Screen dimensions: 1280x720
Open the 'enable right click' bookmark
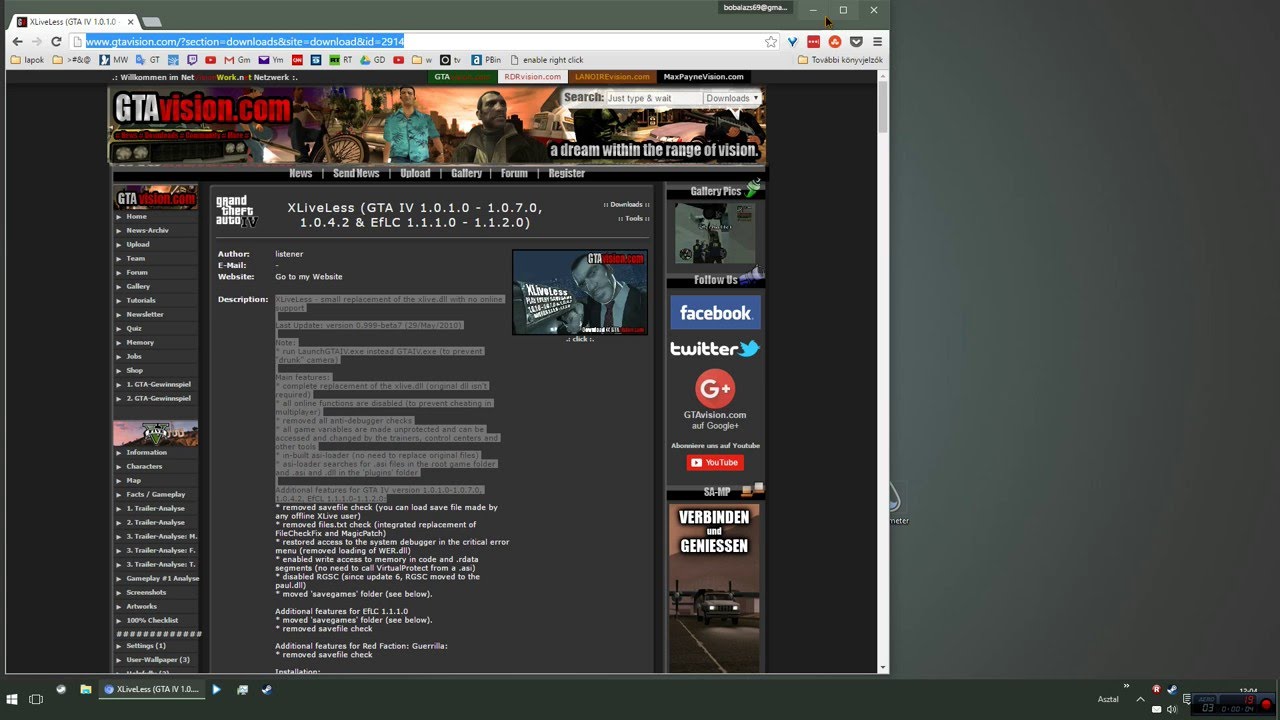pos(546,60)
